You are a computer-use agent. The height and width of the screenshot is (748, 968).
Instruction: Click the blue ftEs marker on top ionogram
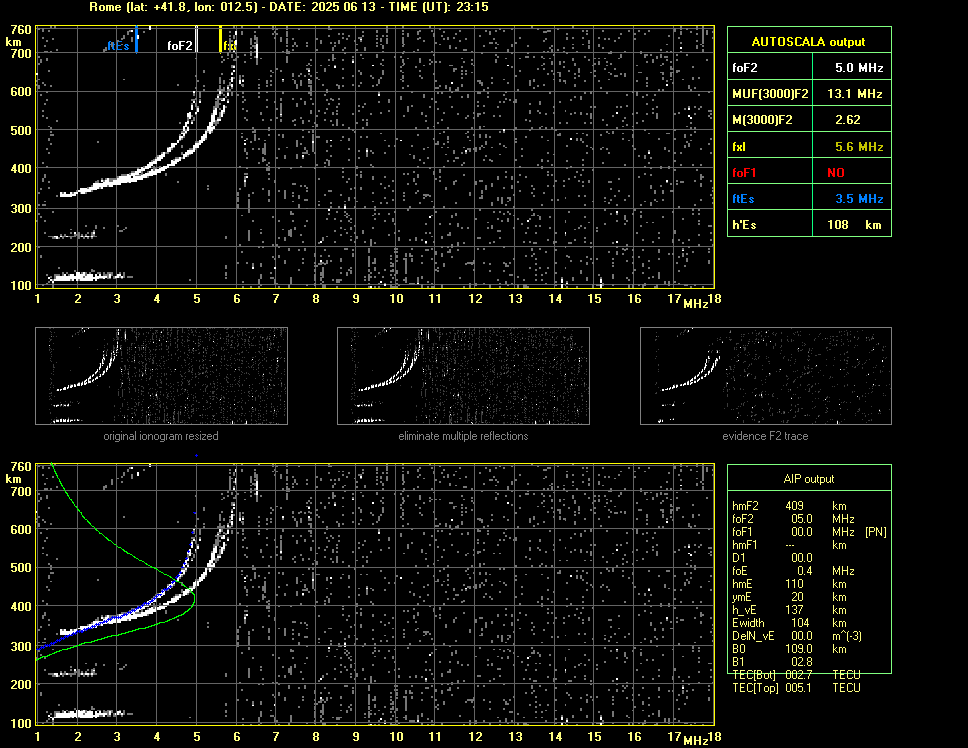click(136, 40)
